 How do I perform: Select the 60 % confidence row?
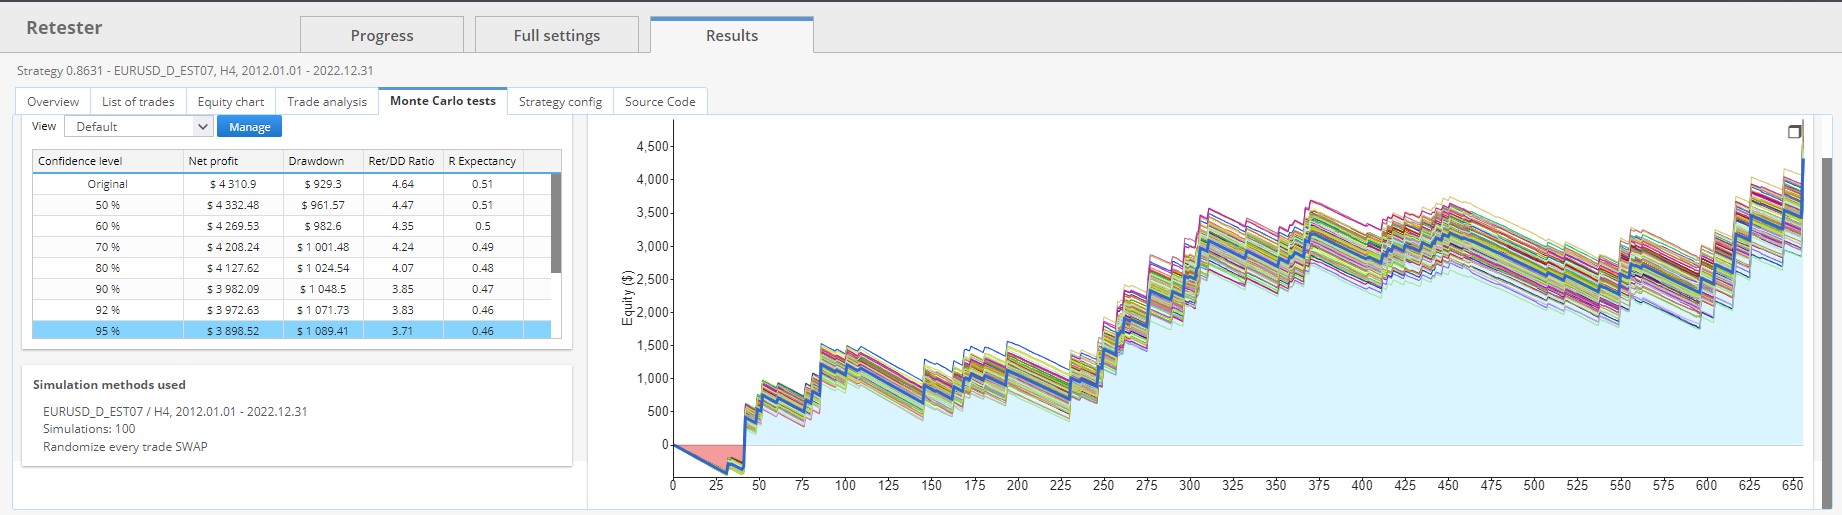click(x=292, y=226)
